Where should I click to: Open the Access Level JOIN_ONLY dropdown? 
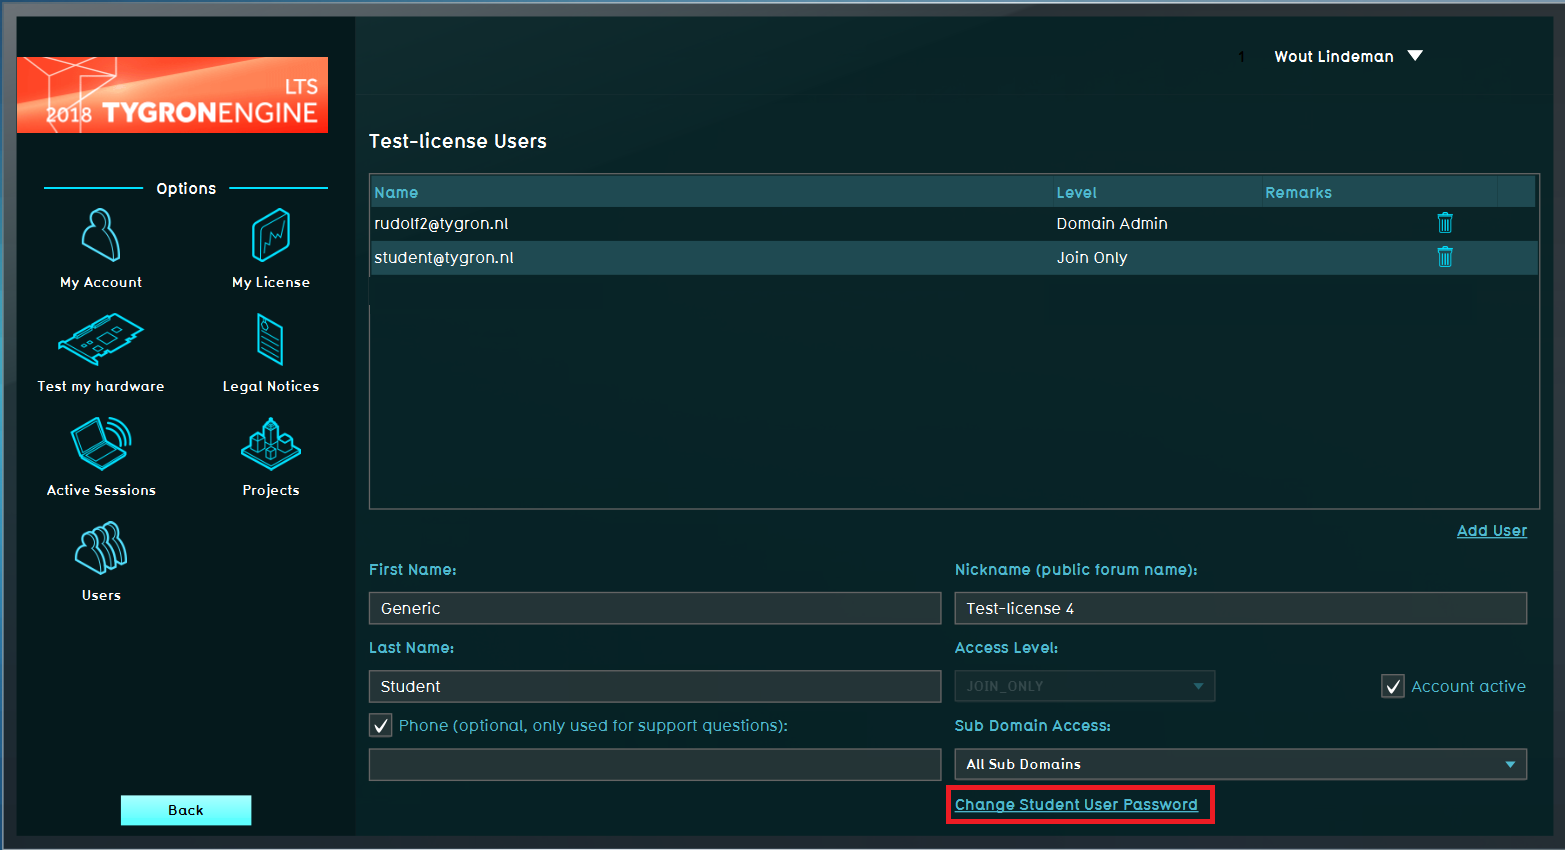[x=1084, y=686]
